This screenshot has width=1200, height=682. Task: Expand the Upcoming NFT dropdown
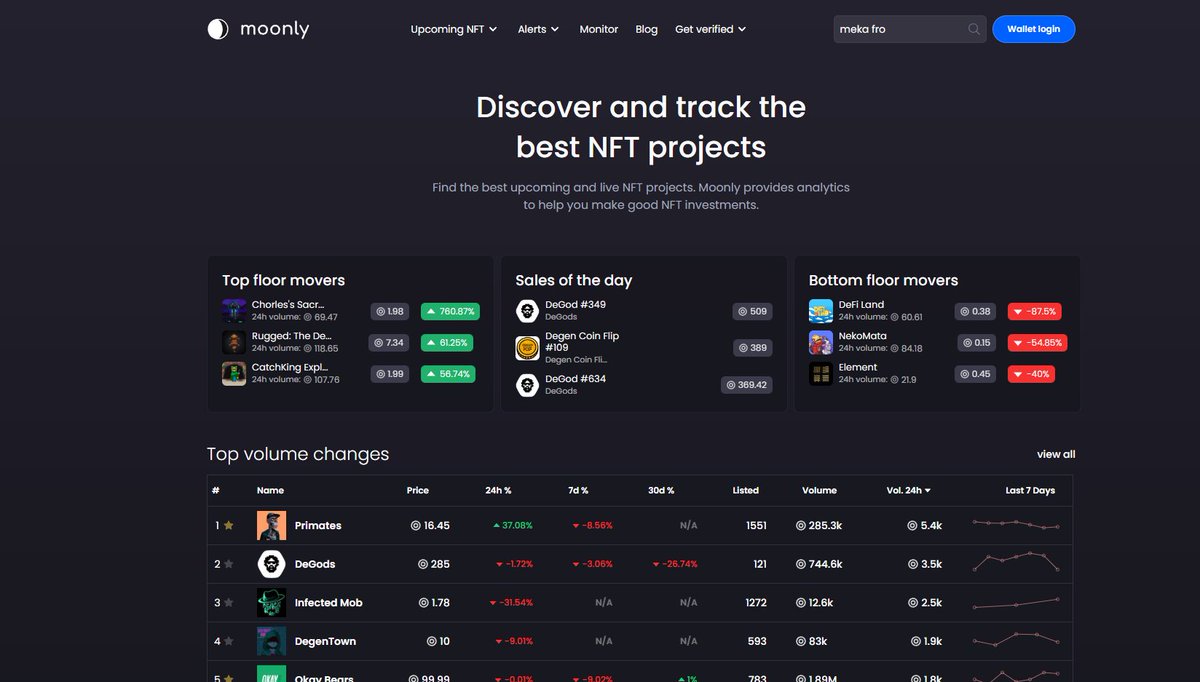pos(454,29)
